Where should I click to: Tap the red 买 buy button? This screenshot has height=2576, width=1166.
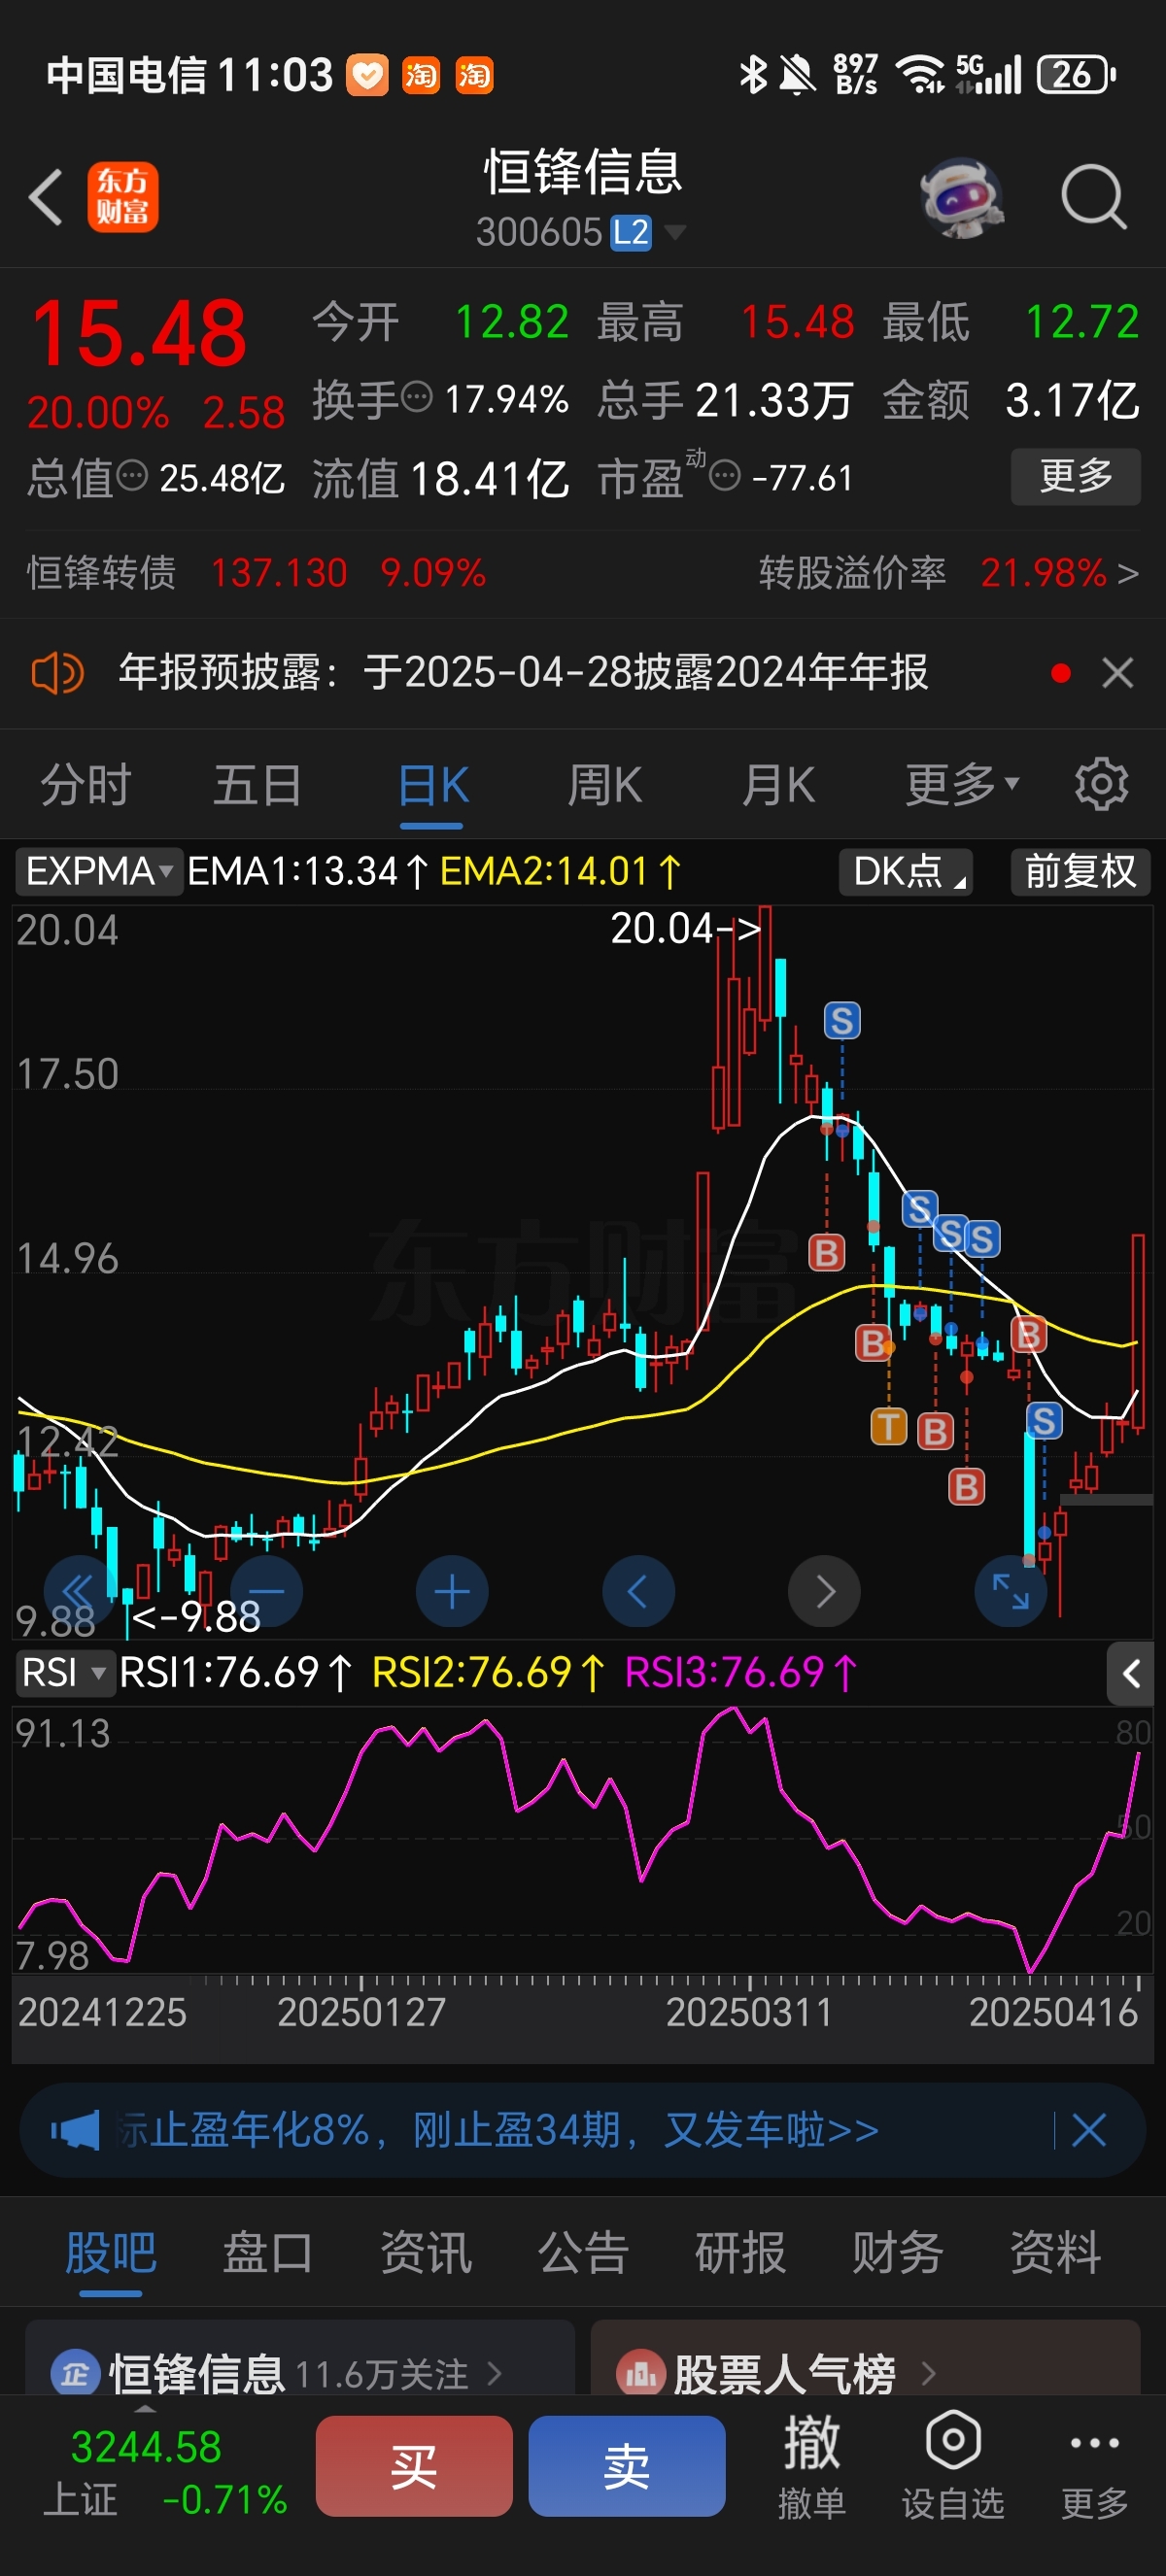(x=414, y=2466)
